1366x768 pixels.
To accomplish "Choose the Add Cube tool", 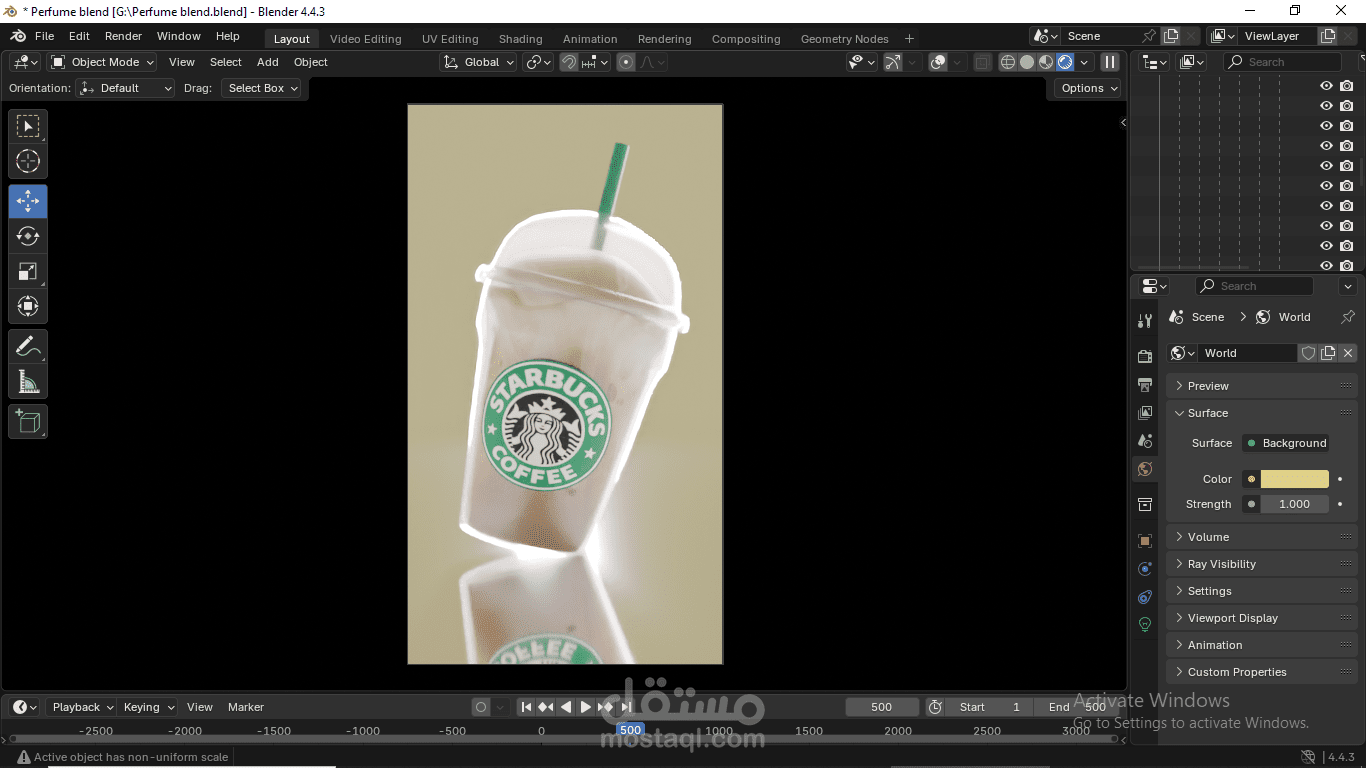I will click(x=28, y=421).
